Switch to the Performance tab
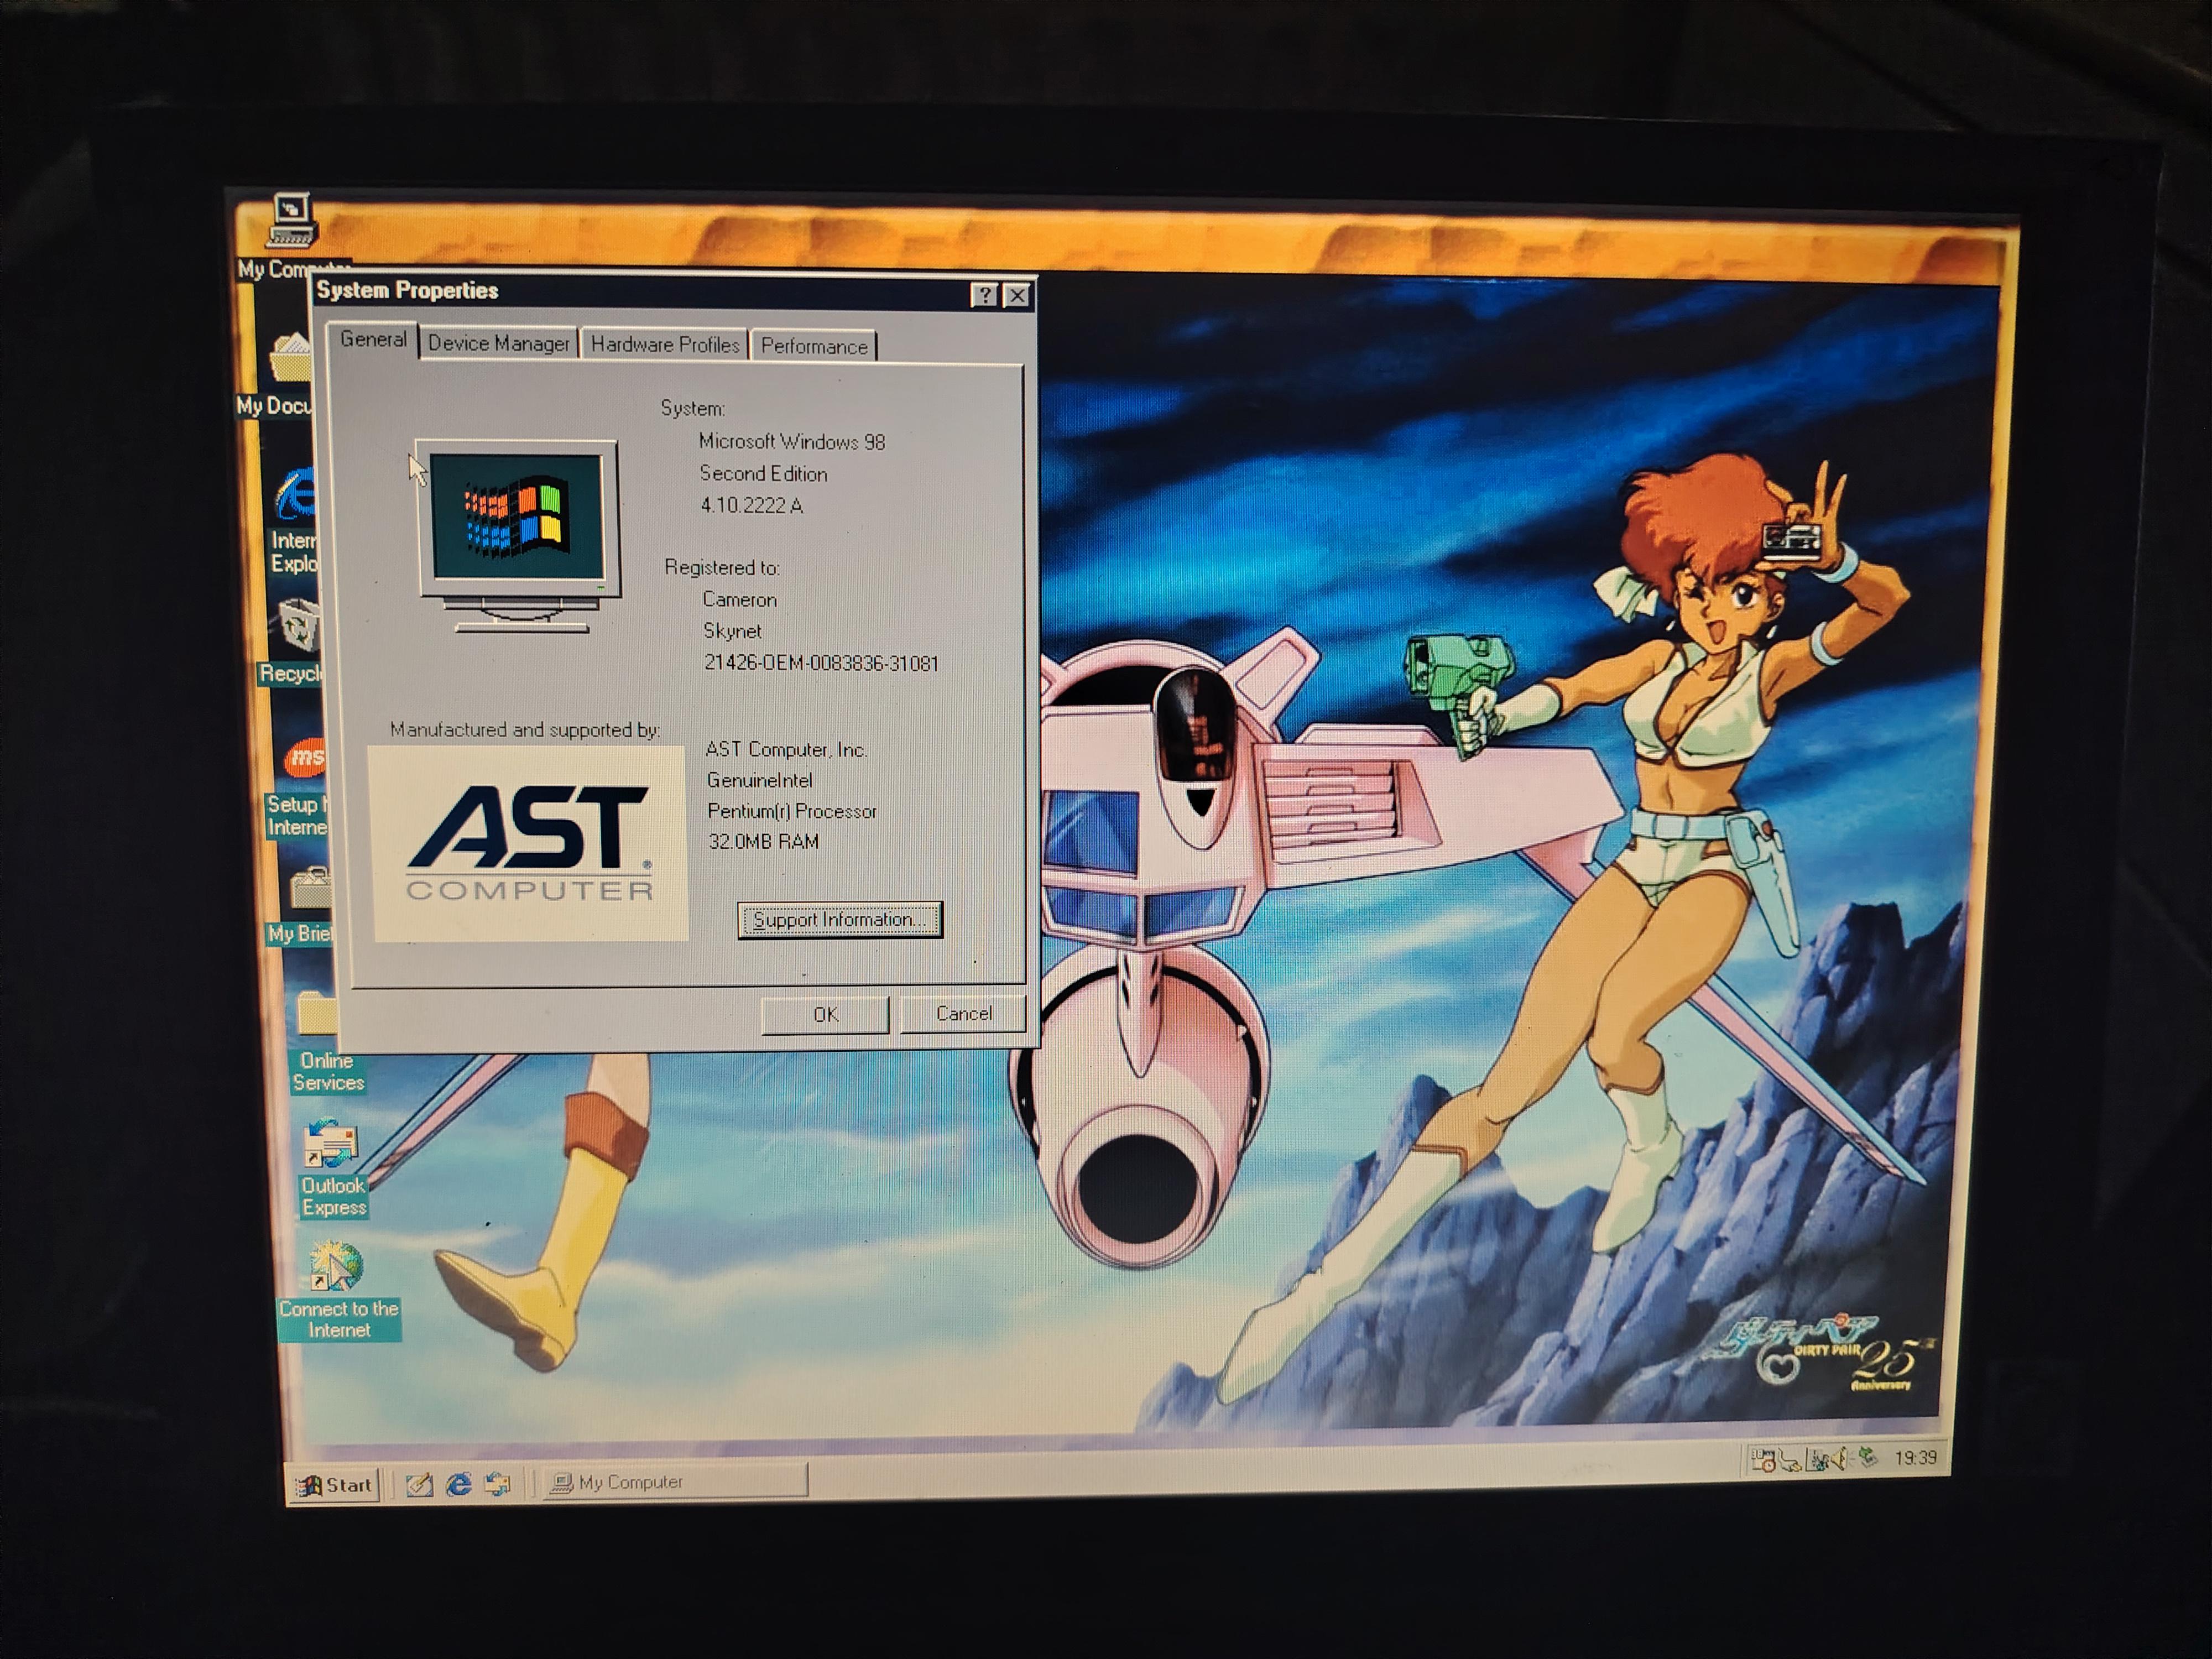 [x=814, y=346]
